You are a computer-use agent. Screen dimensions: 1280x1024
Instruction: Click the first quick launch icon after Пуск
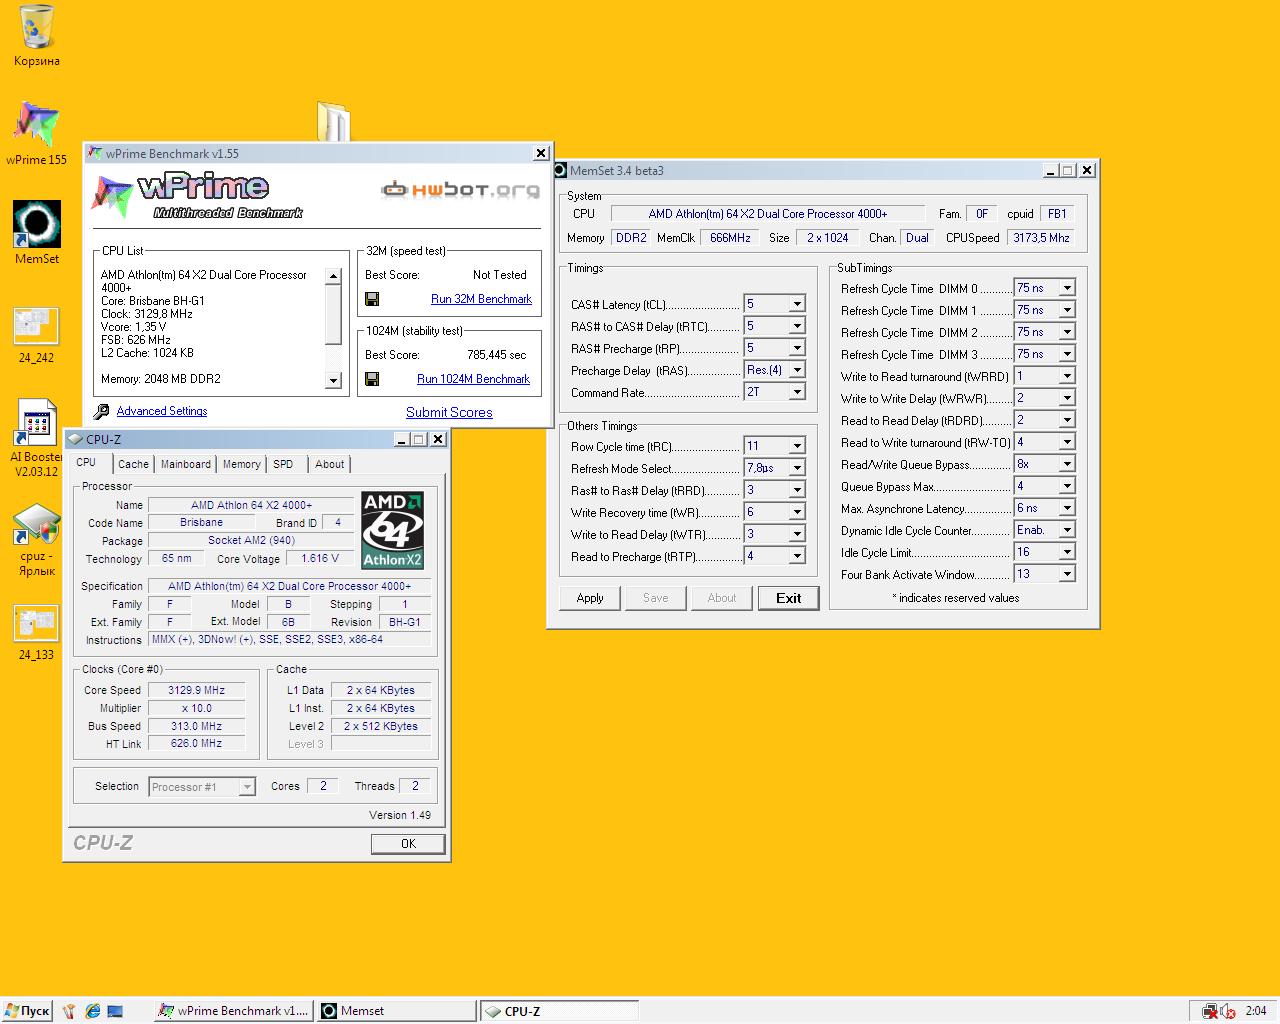pos(70,1011)
